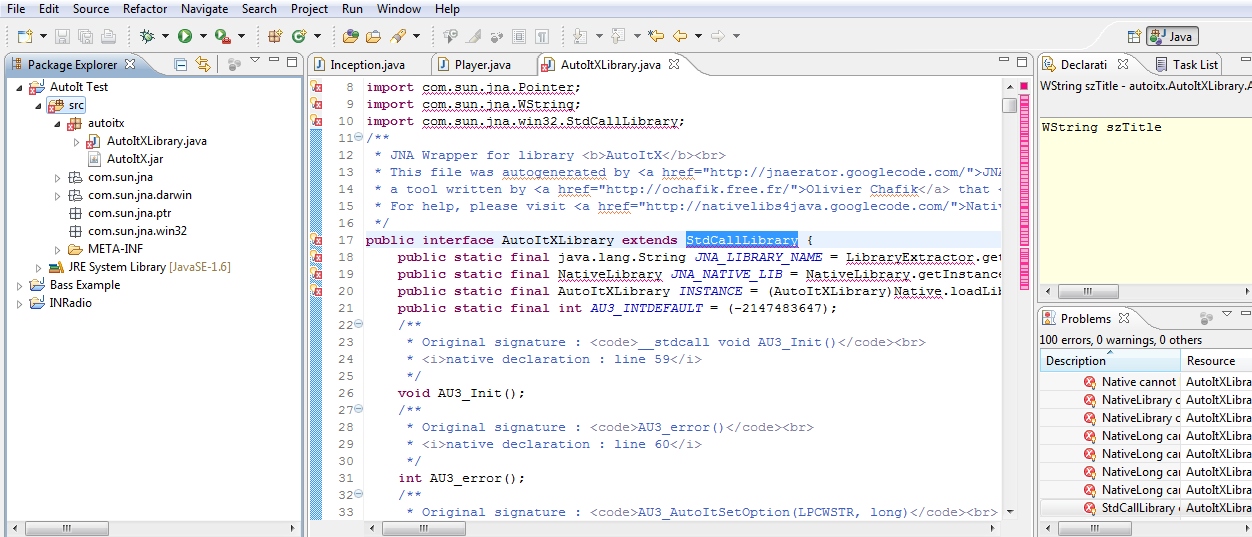Click the Declaration view horizontal scrollbar
This screenshot has width=1252, height=537.
pos(1088,292)
